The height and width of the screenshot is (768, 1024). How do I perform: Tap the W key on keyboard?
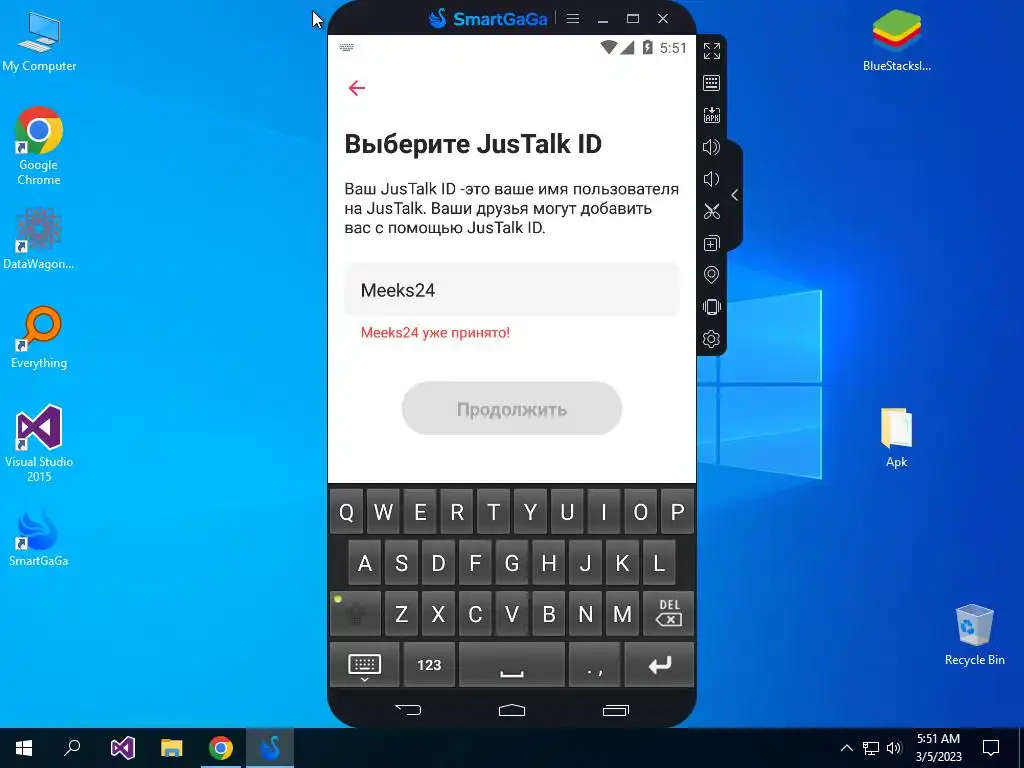pyautogui.click(x=383, y=512)
